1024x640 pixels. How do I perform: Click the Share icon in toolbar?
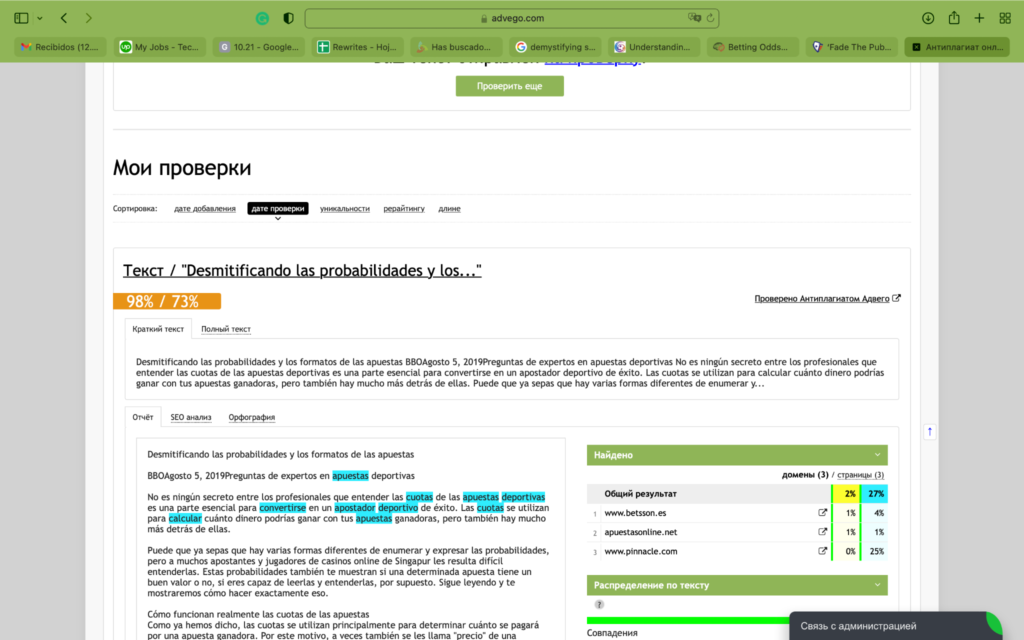point(954,18)
